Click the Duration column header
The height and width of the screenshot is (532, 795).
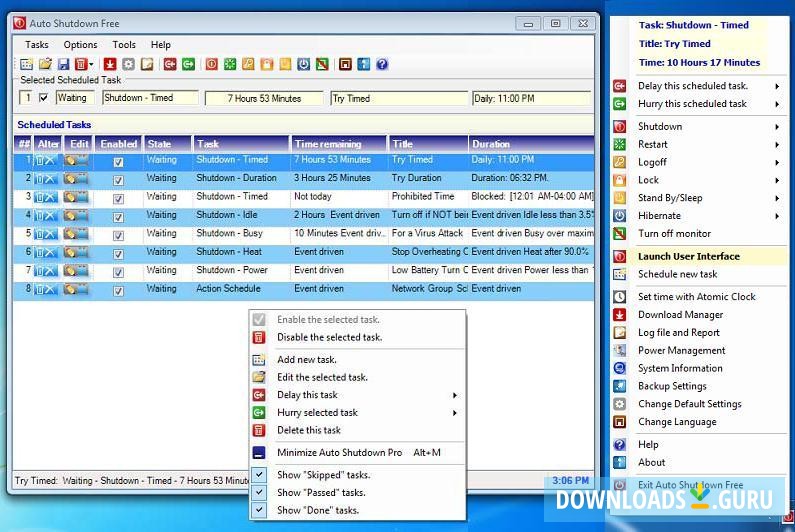[531, 144]
